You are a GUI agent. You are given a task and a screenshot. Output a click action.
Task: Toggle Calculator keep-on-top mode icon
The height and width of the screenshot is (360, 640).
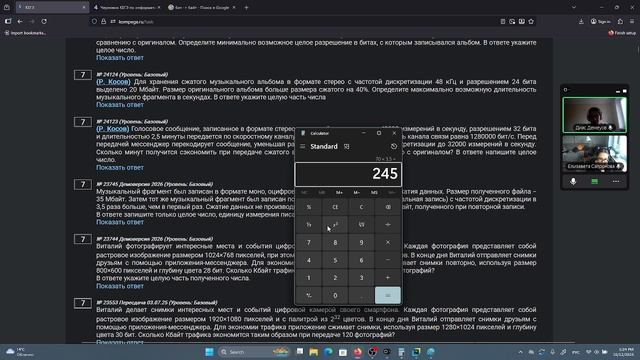347,147
